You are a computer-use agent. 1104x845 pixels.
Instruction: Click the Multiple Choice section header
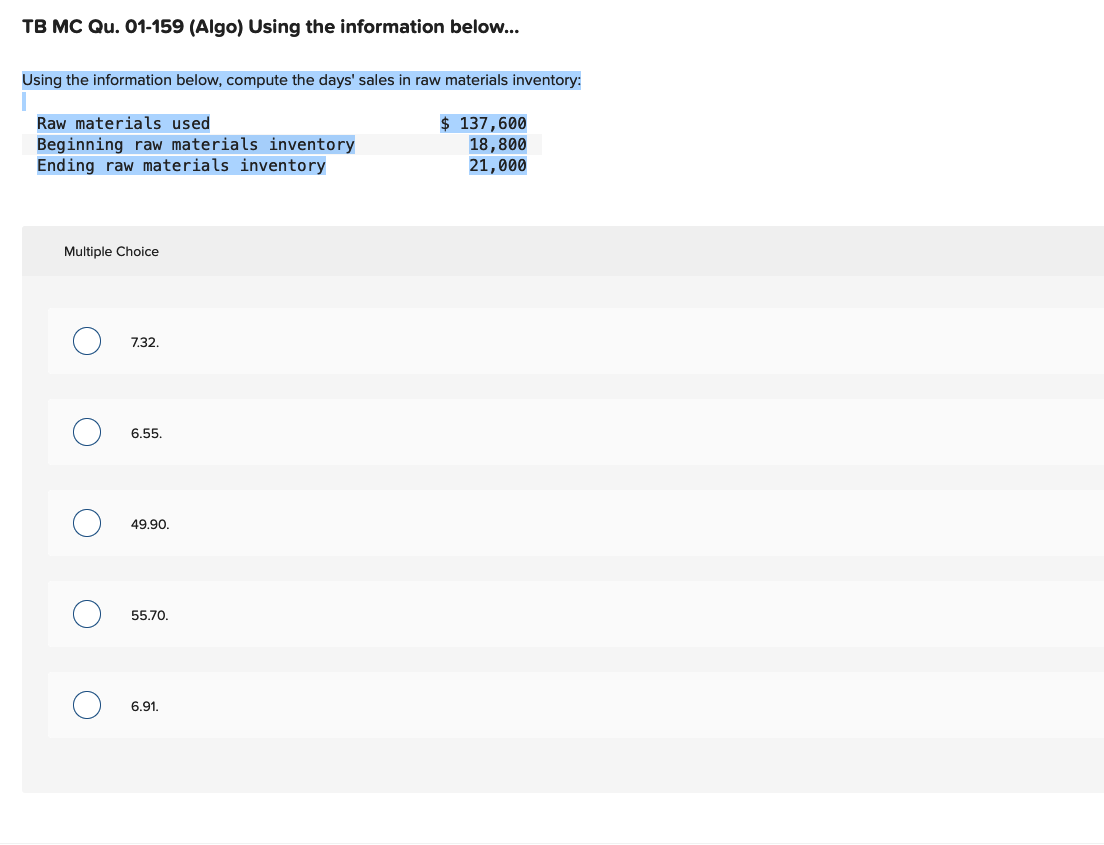111,251
